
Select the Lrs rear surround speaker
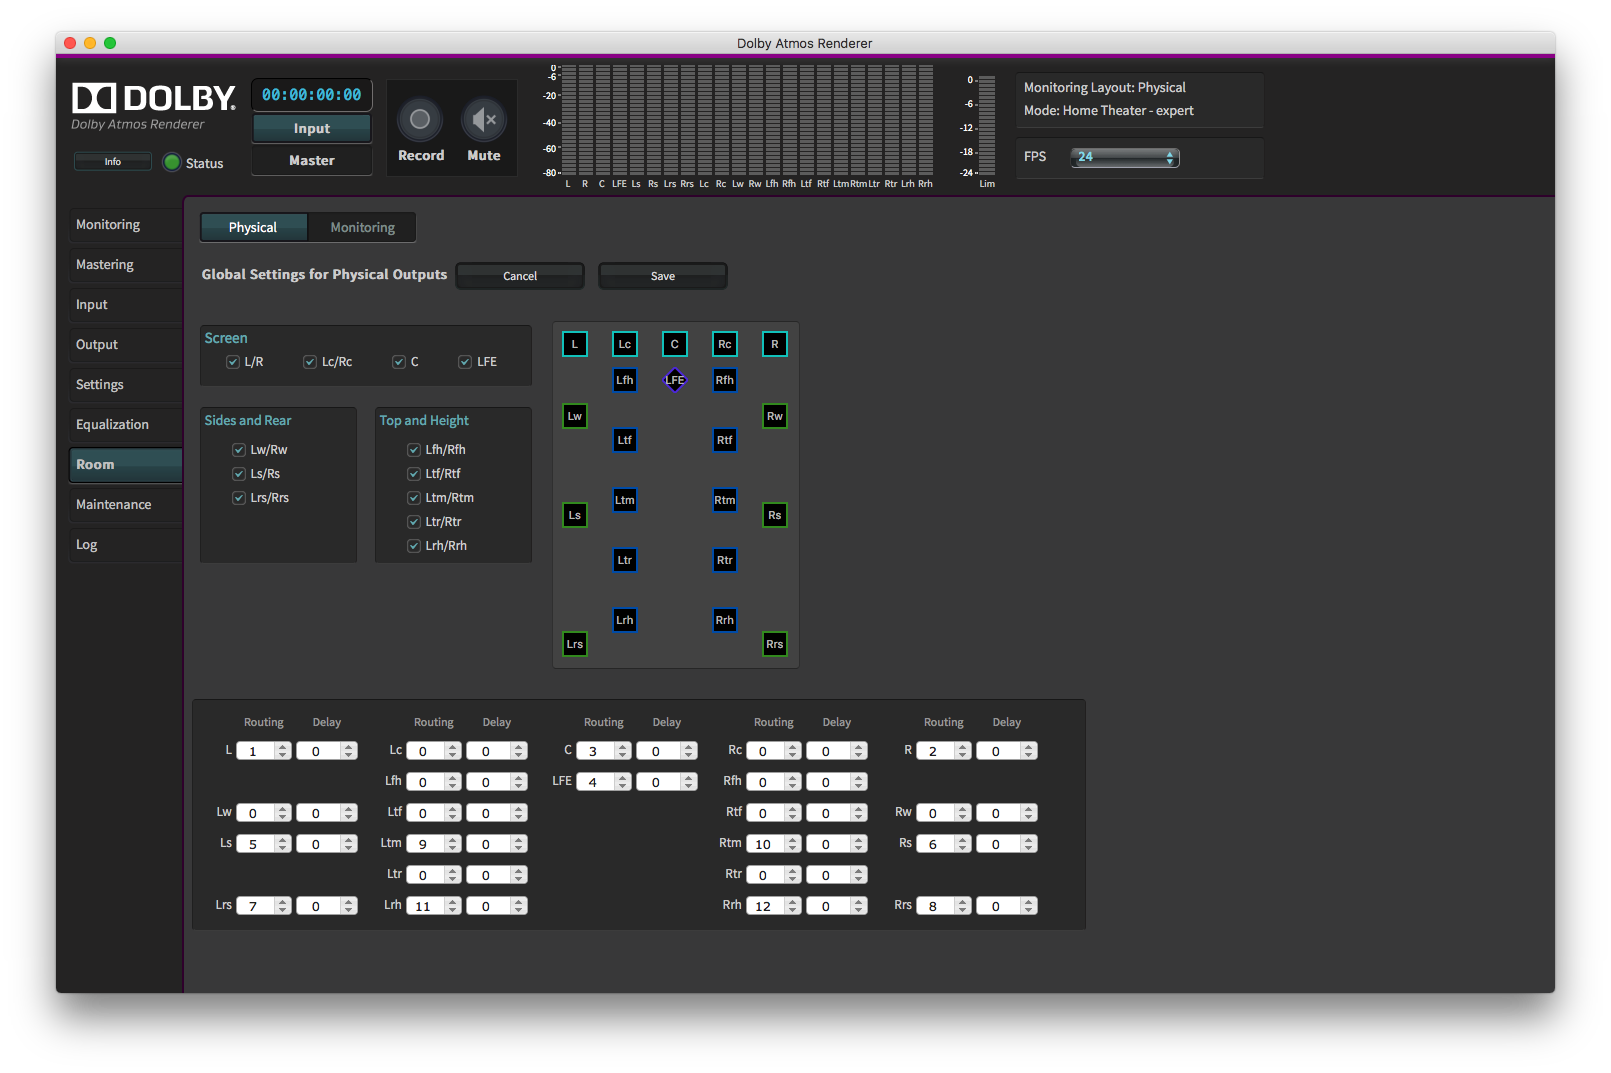pyautogui.click(x=575, y=644)
